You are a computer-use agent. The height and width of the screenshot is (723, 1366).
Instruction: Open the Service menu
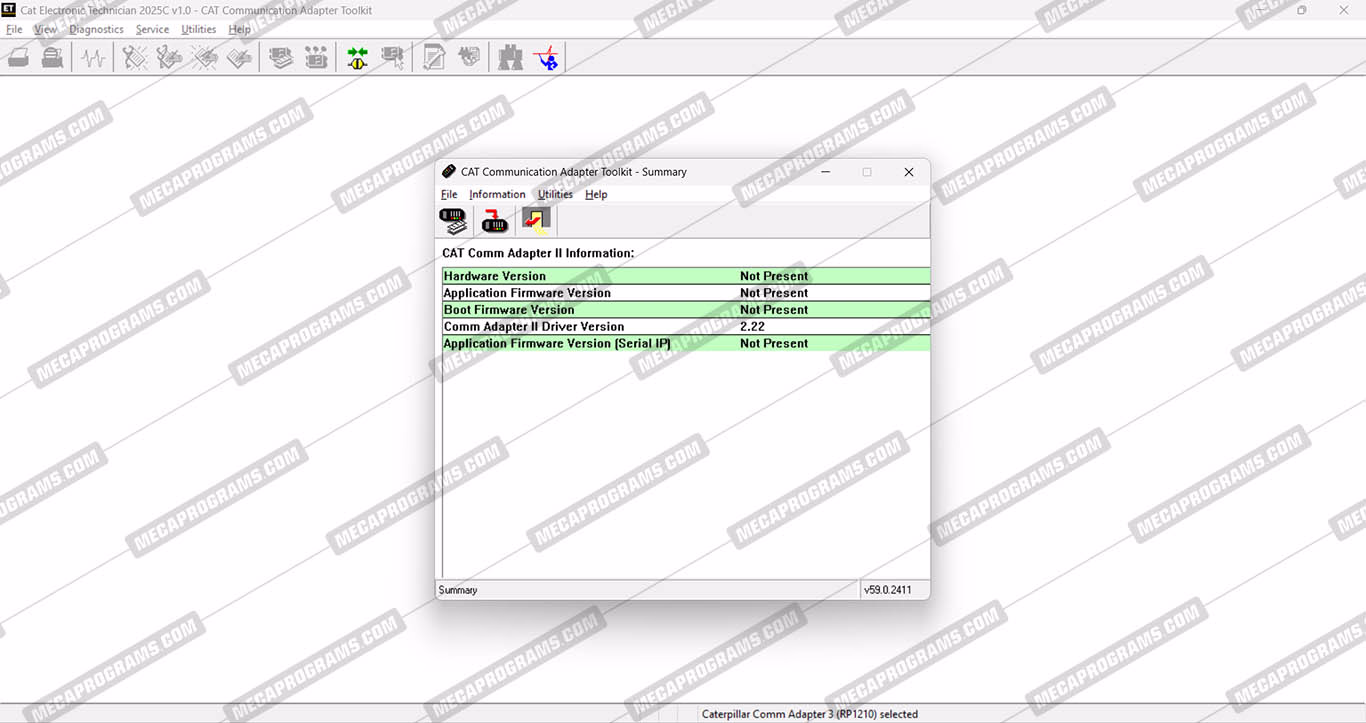[x=152, y=30]
